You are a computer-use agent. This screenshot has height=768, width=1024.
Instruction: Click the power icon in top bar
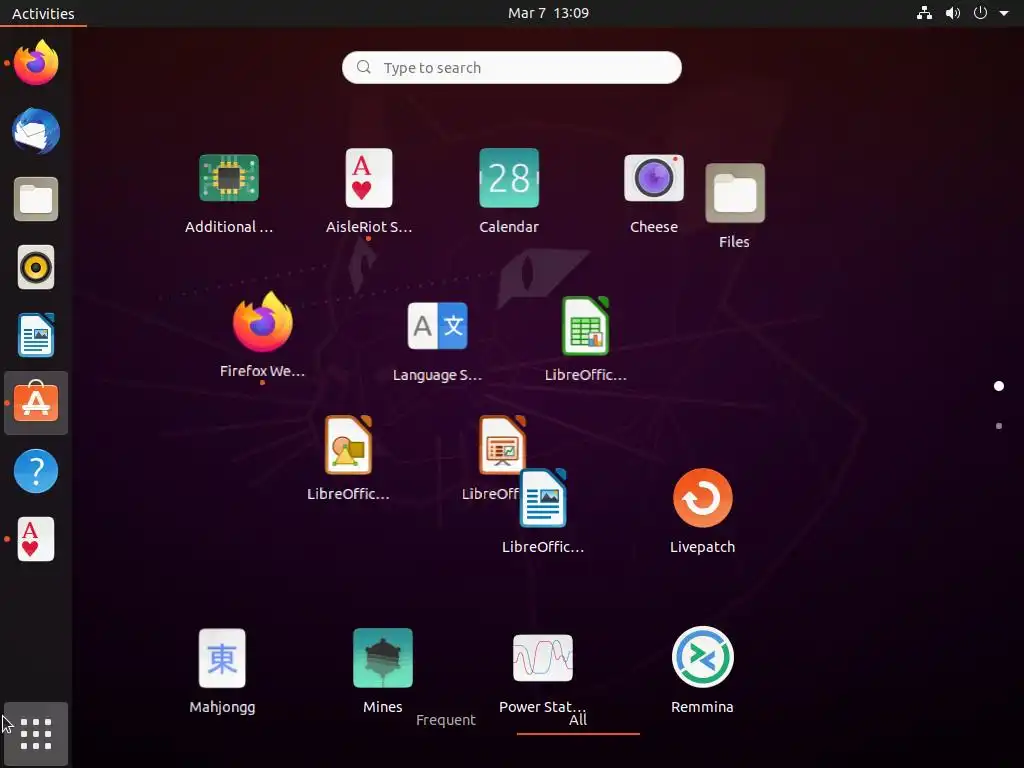[980, 12]
